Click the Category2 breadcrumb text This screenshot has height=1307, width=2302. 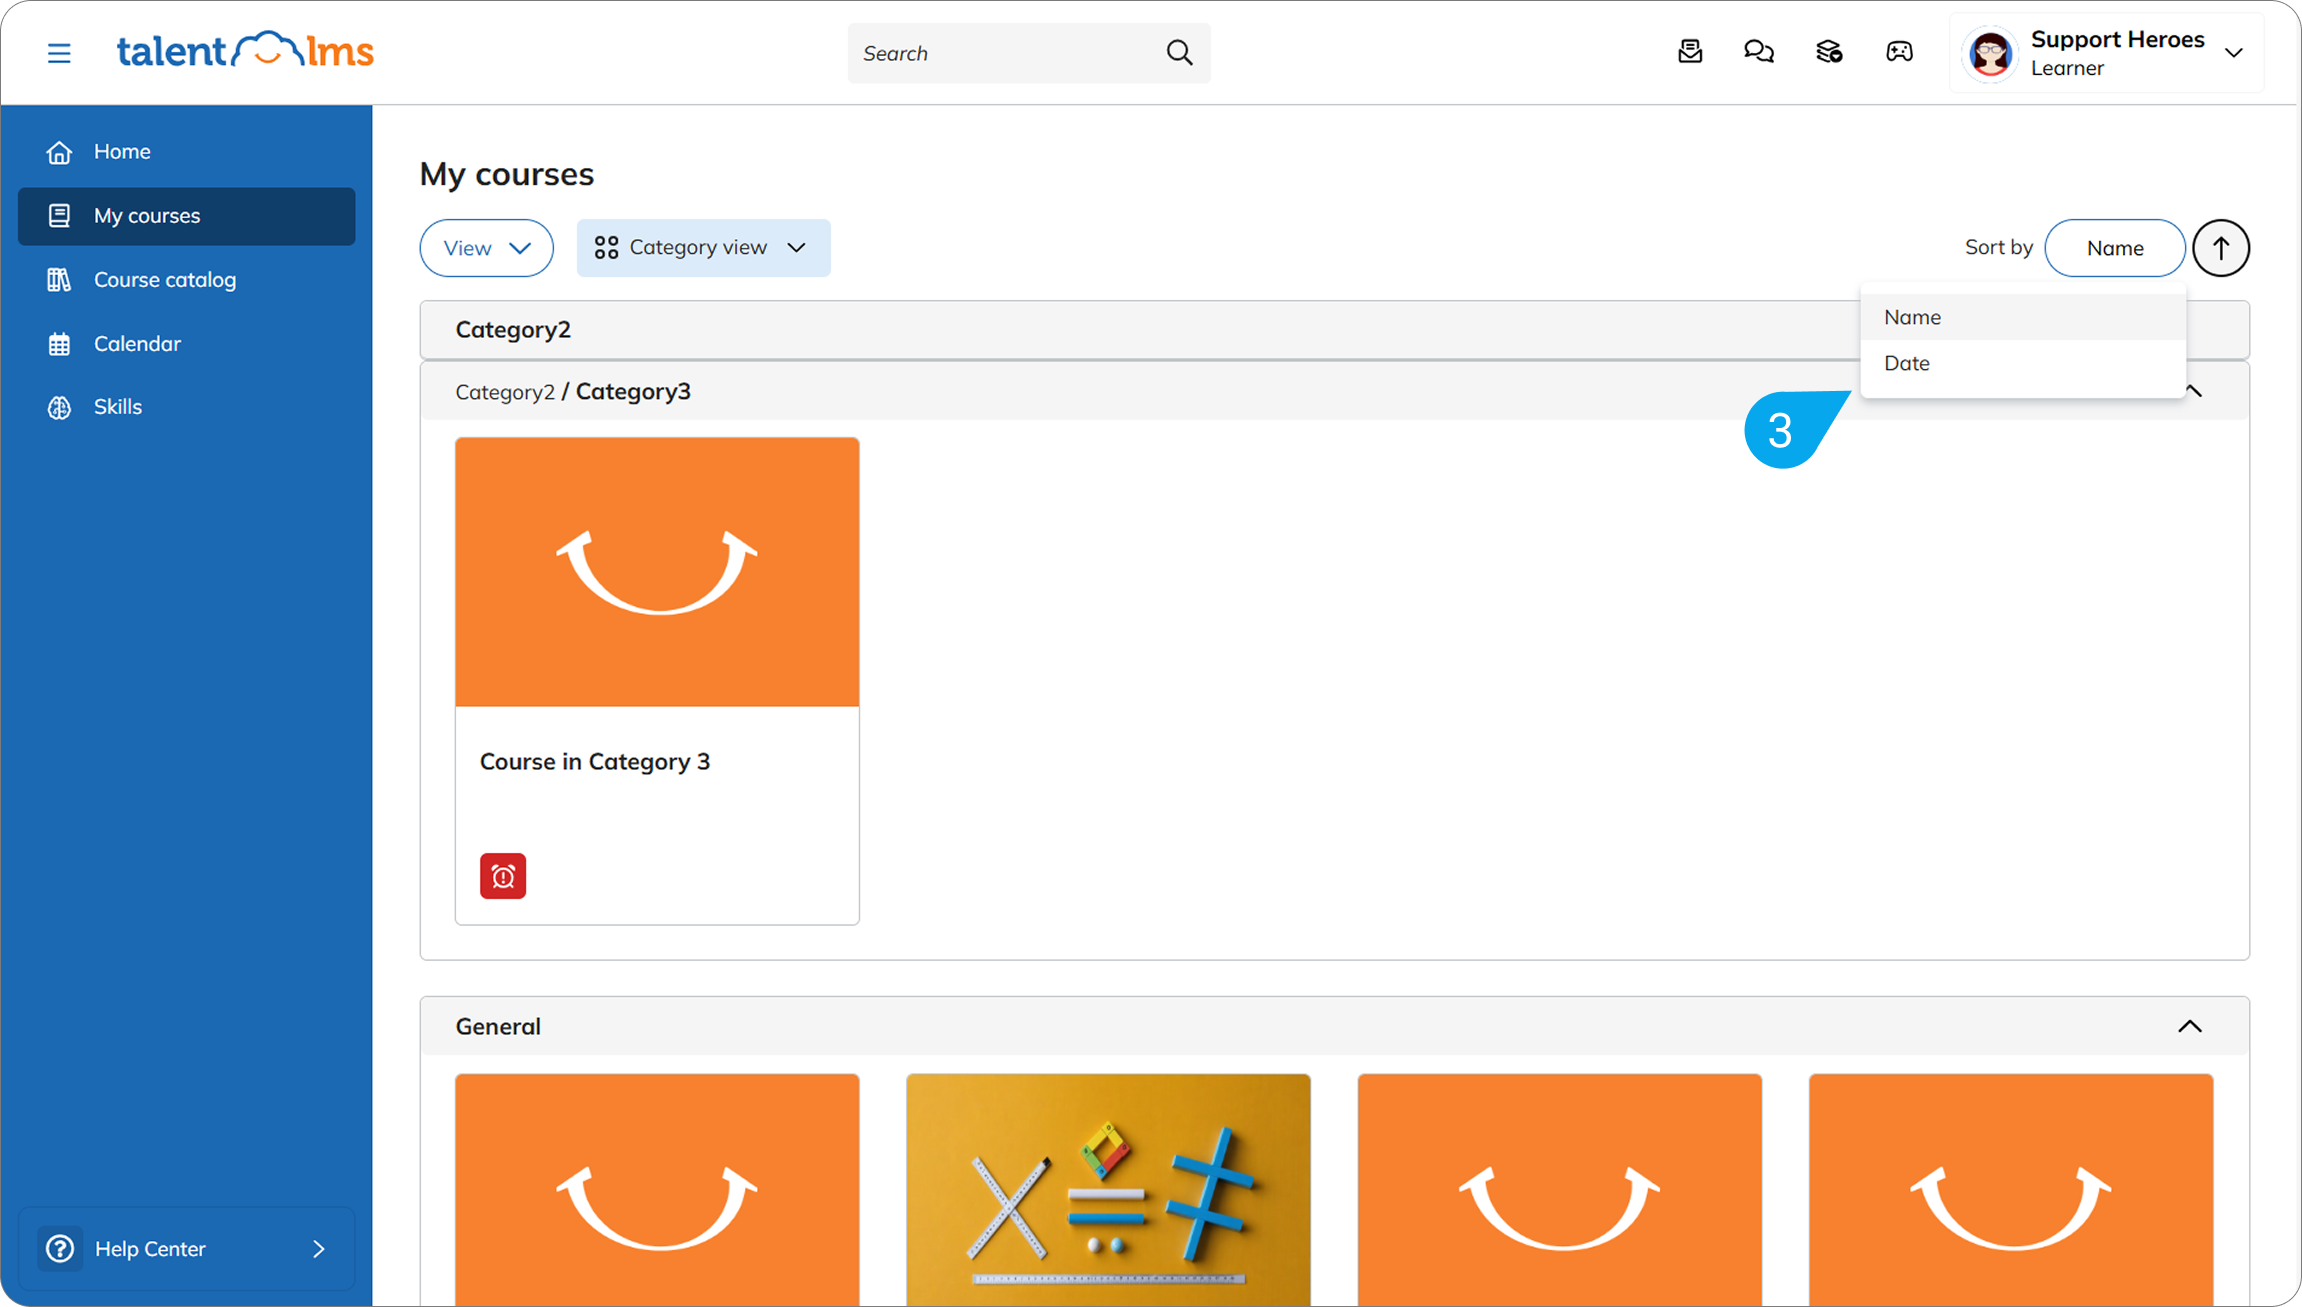click(x=505, y=392)
